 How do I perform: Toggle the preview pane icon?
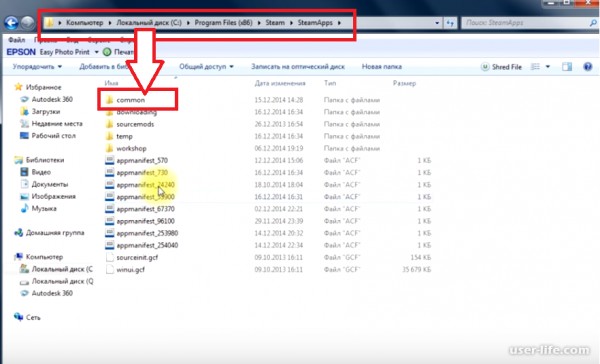point(567,67)
